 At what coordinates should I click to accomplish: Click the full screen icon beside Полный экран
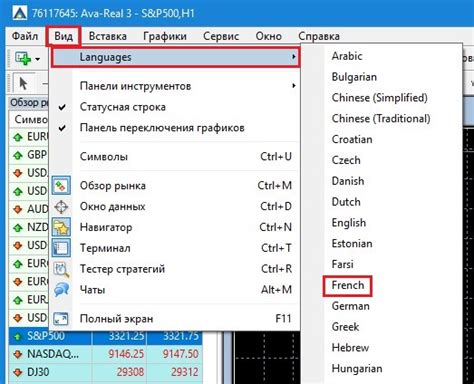61,319
